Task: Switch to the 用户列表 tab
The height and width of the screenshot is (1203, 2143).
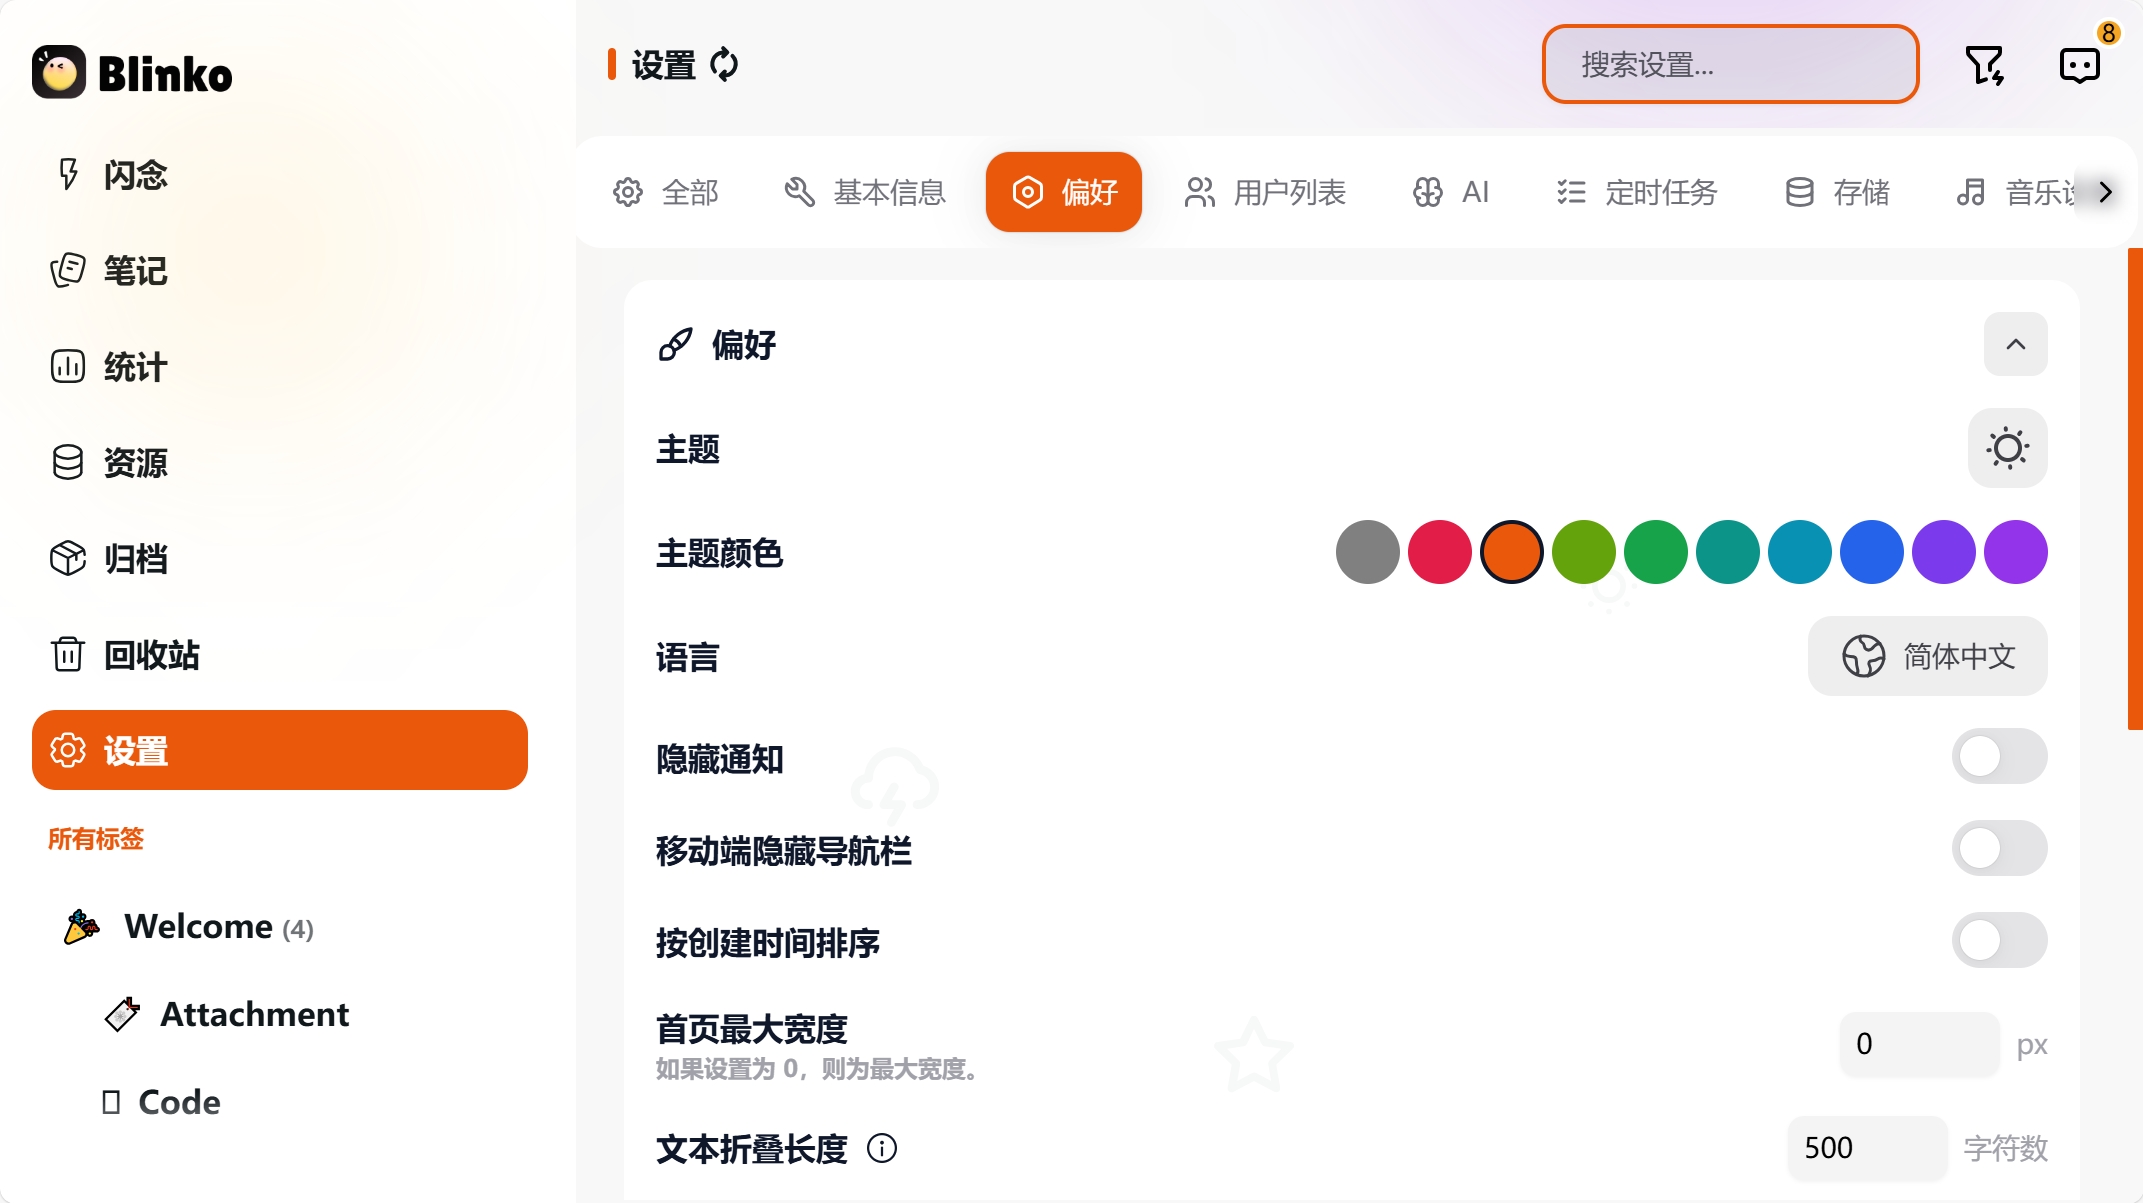Action: click(1265, 192)
